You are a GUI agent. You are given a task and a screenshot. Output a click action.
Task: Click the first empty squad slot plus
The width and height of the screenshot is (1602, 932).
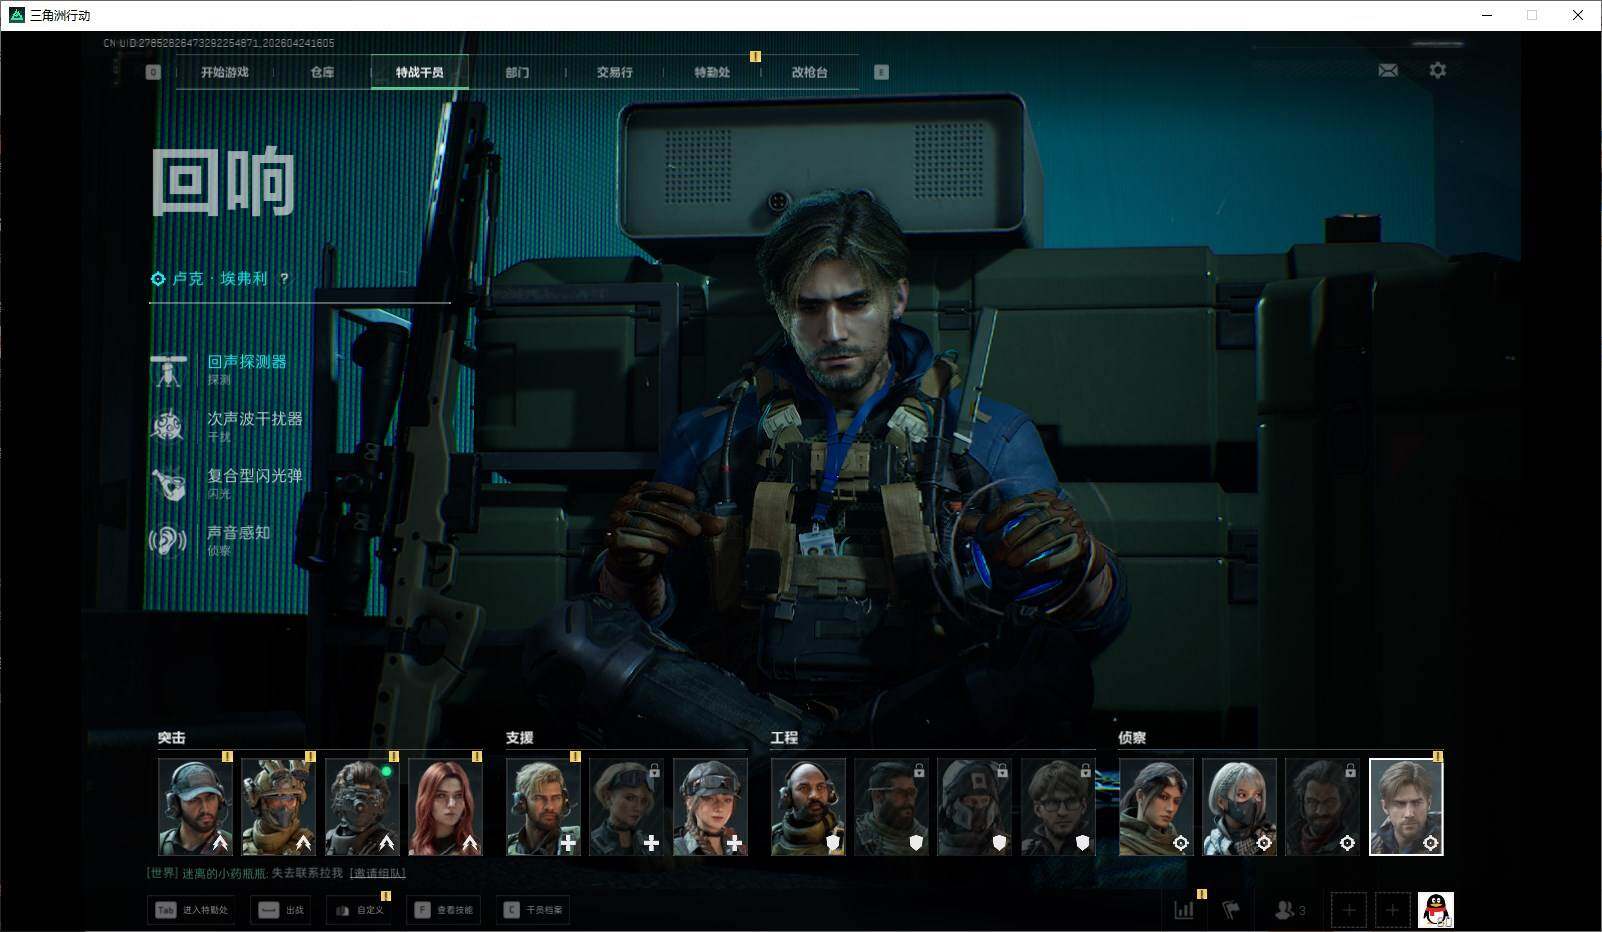tap(1349, 910)
